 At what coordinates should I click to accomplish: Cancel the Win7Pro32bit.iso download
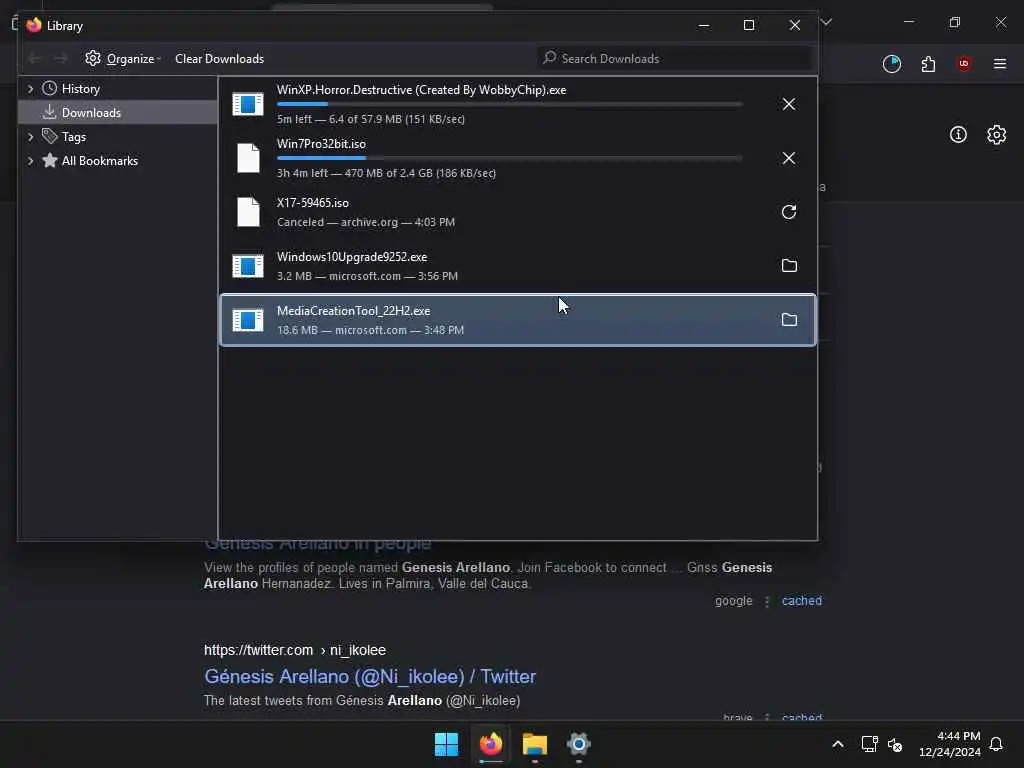789,158
